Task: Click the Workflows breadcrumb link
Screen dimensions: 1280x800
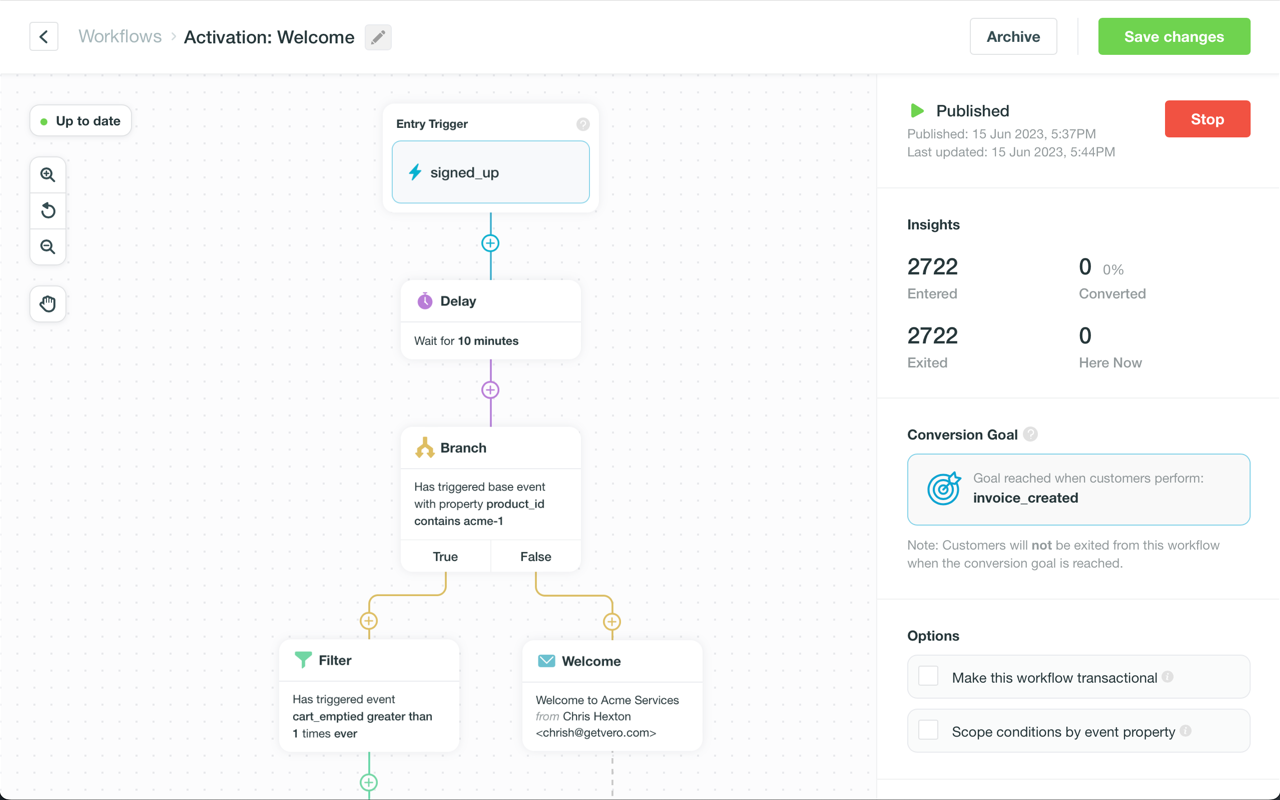Action: point(120,37)
